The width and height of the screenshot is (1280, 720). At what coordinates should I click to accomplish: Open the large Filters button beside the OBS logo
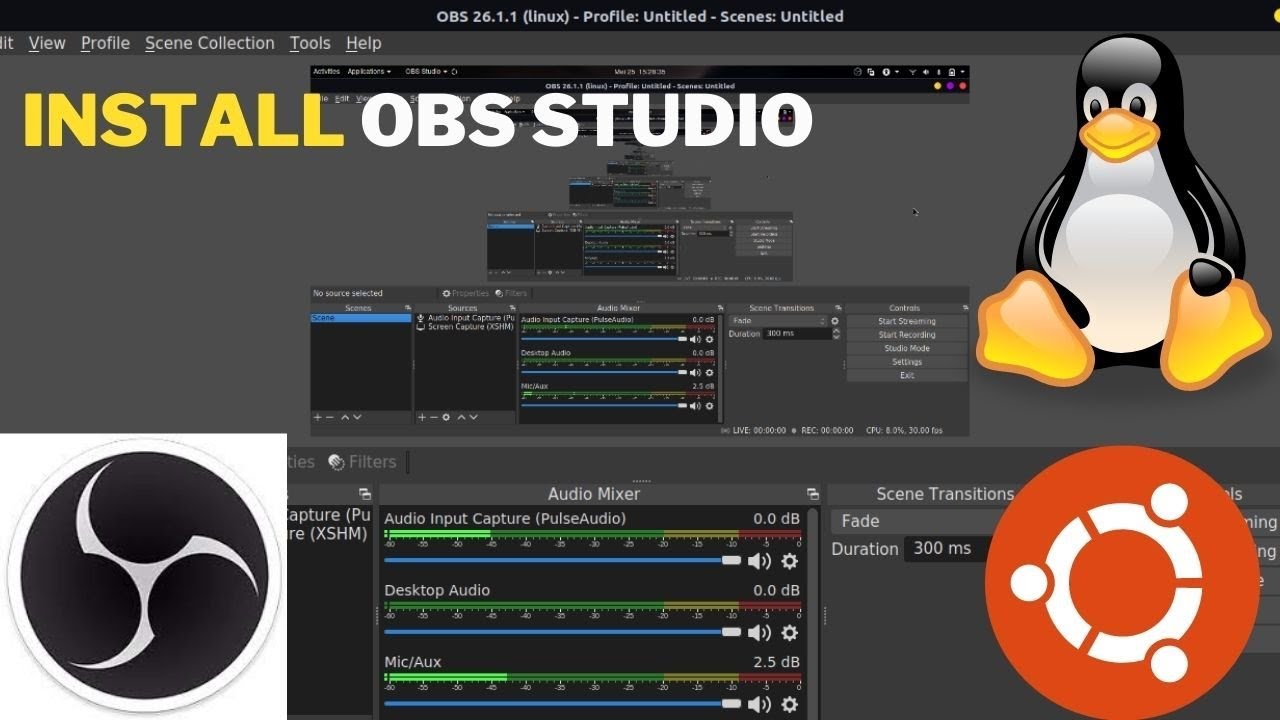click(363, 462)
